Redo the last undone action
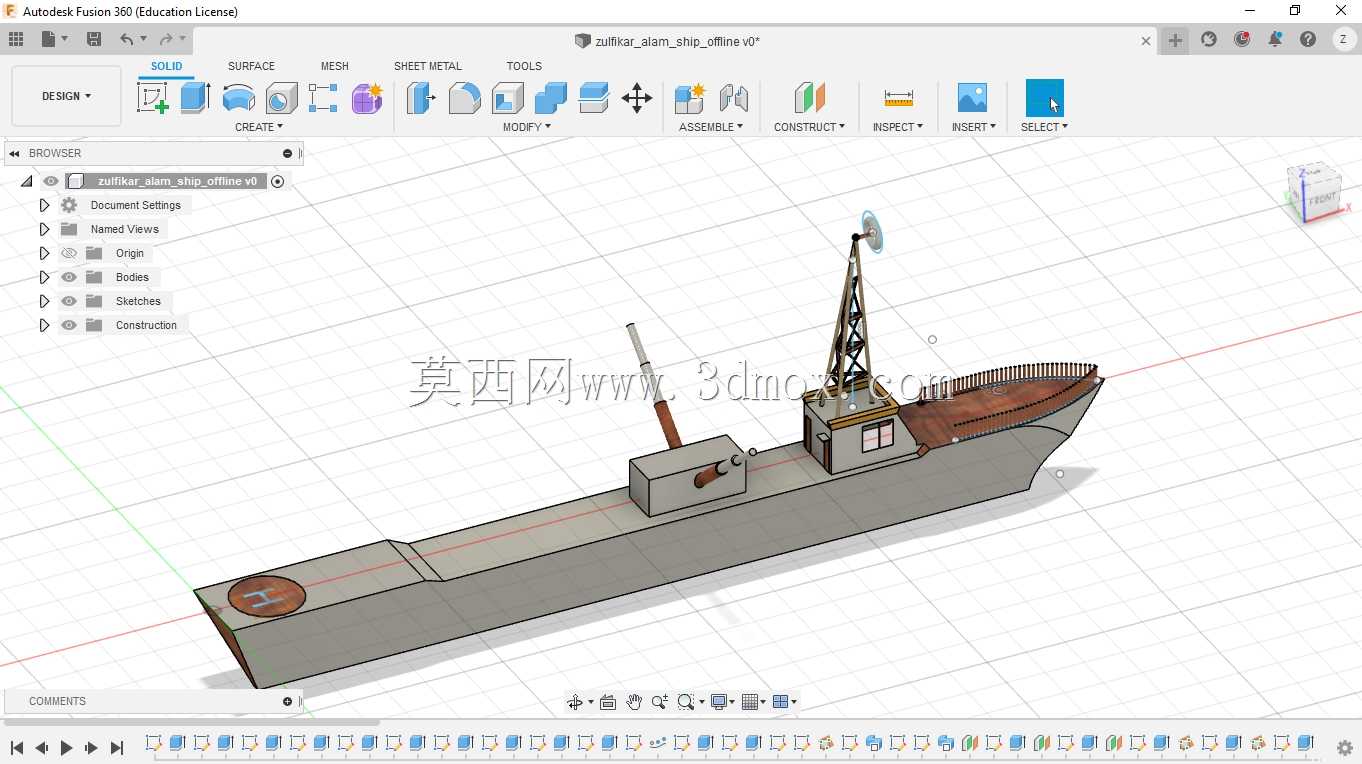Image resolution: width=1362 pixels, height=764 pixels. pyautogui.click(x=166, y=39)
